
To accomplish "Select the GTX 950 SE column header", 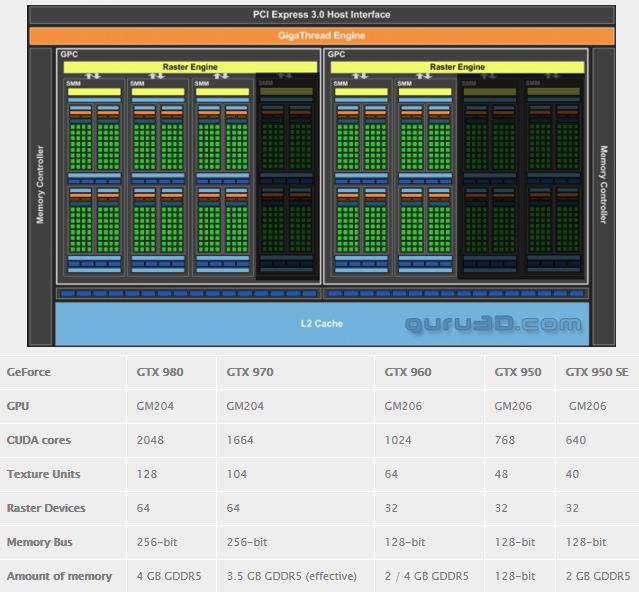I will coord(597,372).
